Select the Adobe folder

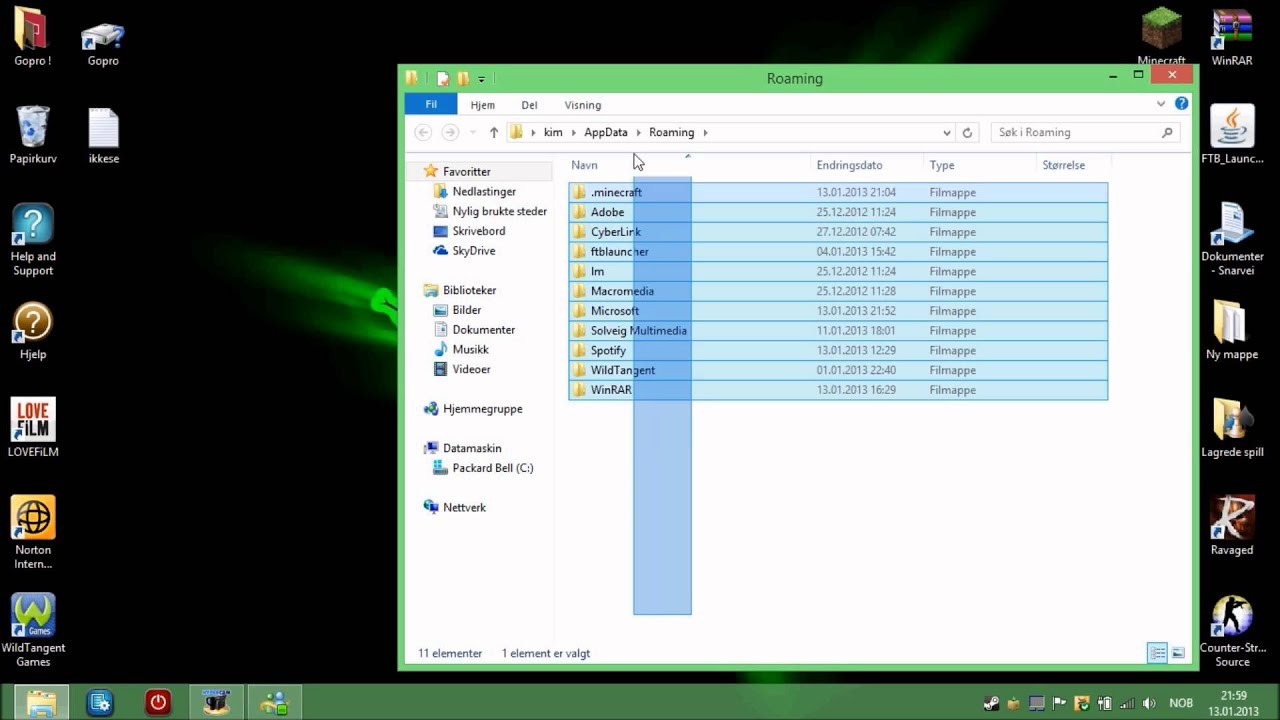click(x=838, y=212)
